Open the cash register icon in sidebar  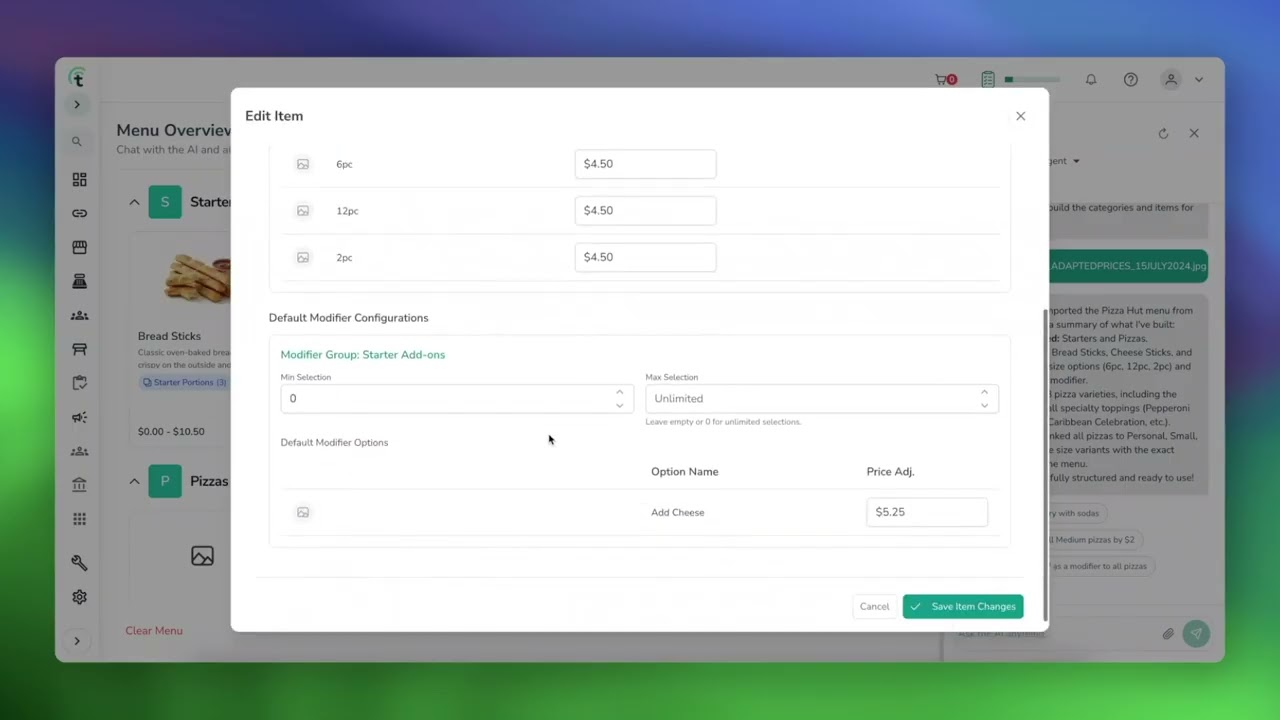point(79,282)
